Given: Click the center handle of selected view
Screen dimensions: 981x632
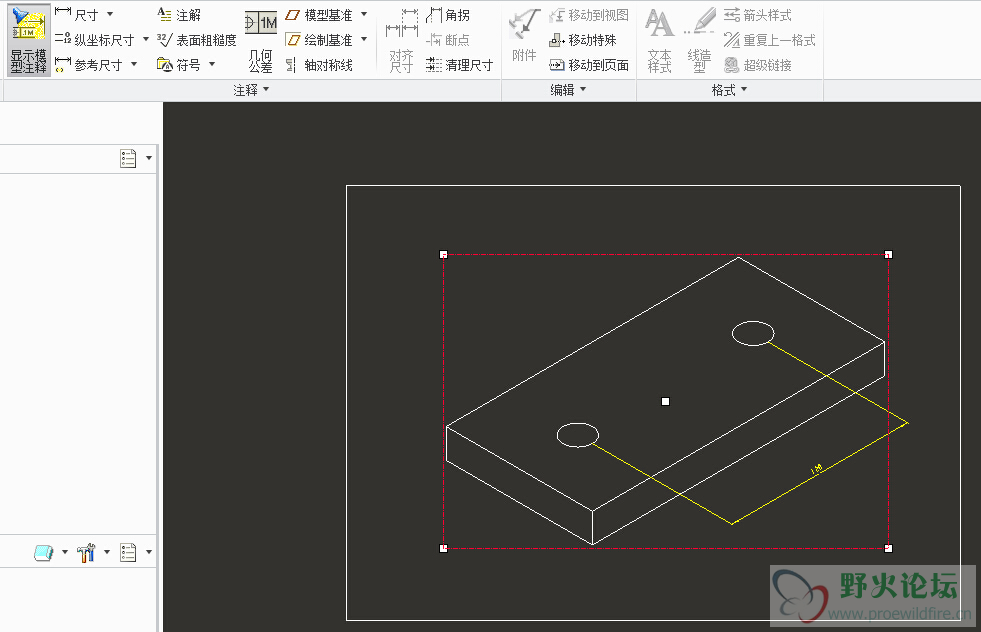Looking at the screenshot, I should tap(666, 401).
